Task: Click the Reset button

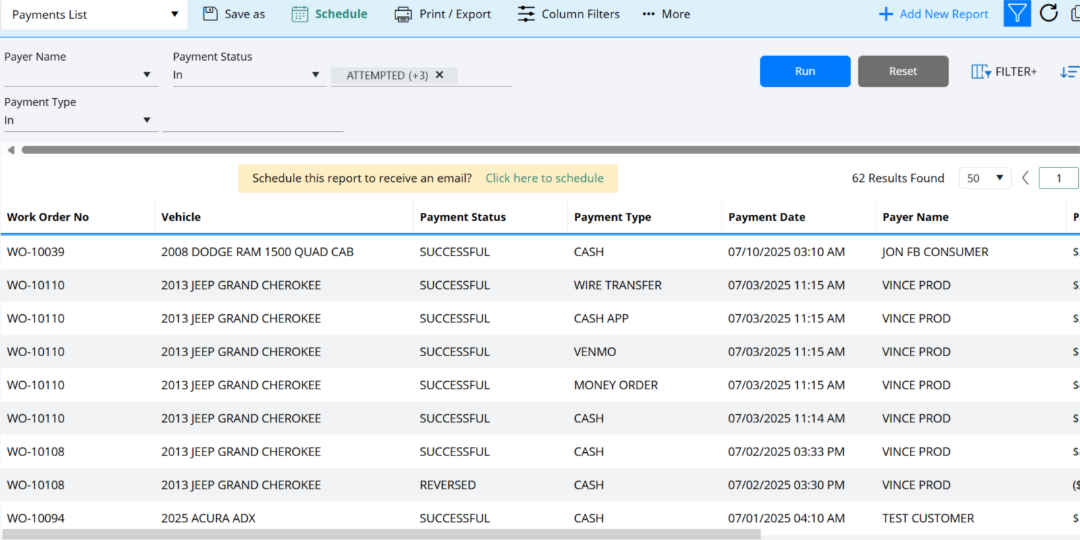Action: coord(903,71)
